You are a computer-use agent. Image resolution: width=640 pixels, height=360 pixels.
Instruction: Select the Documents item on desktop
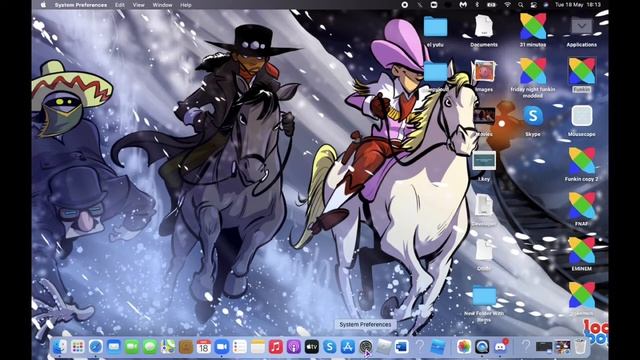tap(484, 26)
